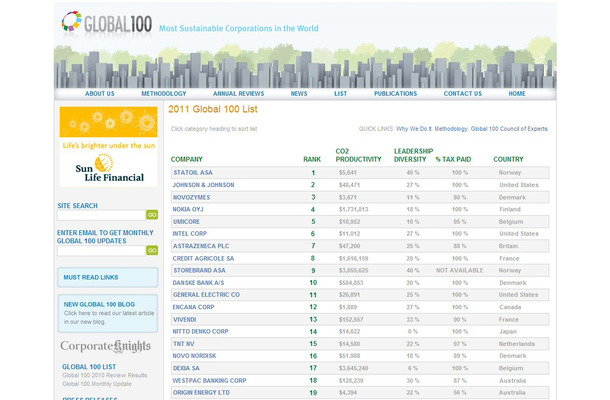Select the $152,557 CO2 value for Vivendi

pyautogui.click(x=351, y=319)
